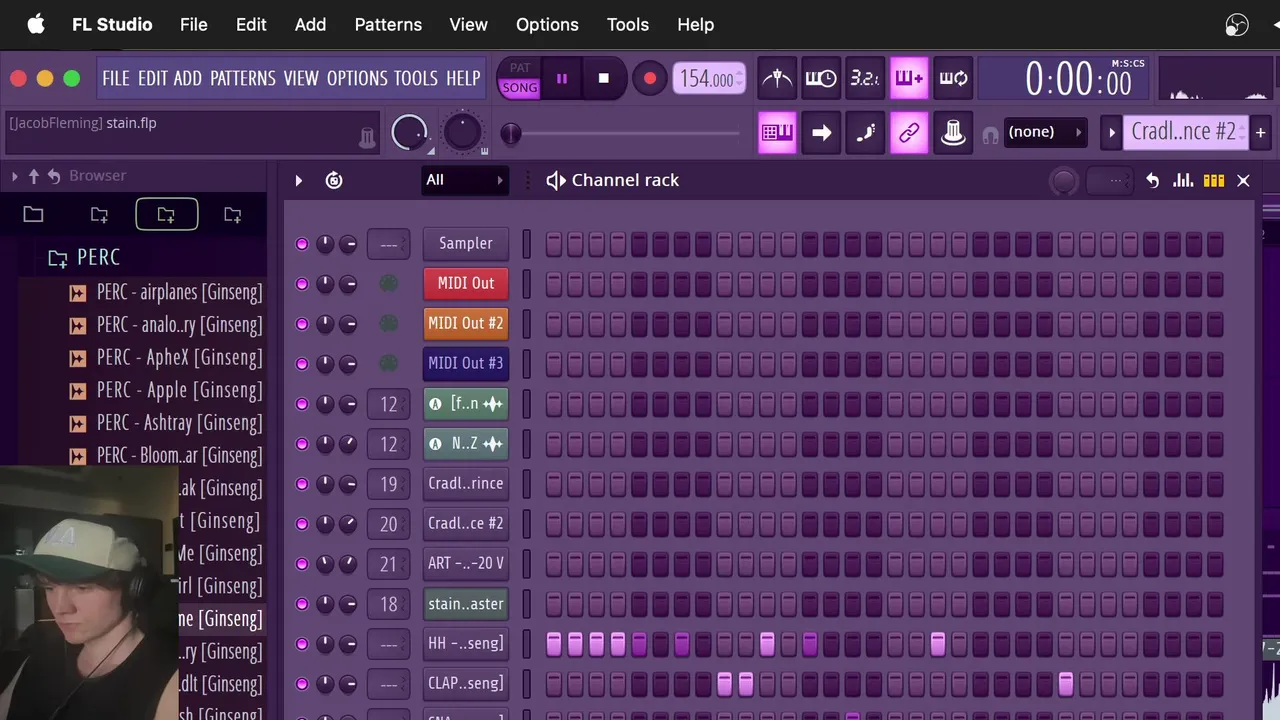The height and width of the screenshot is (720, 1280).
Task: Click the selected browser folder tab icon
Action: pos(167,214)
